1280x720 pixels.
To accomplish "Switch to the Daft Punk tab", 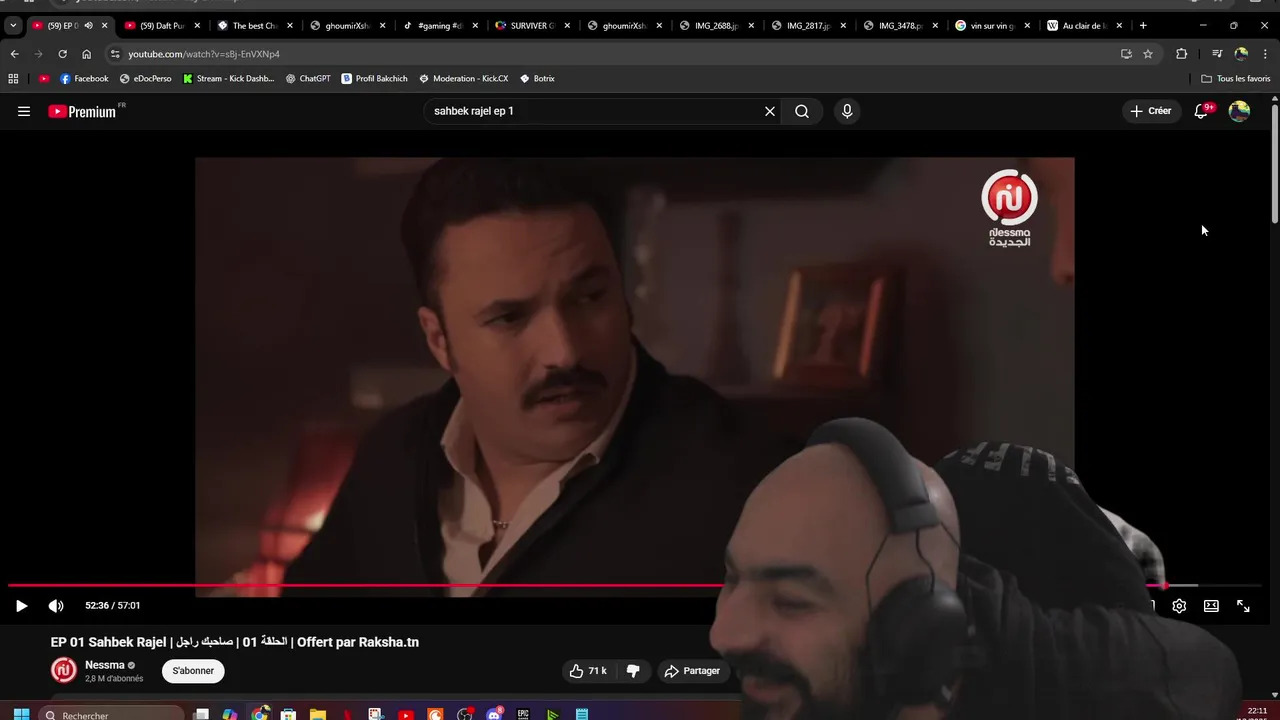I will [160, 26].
